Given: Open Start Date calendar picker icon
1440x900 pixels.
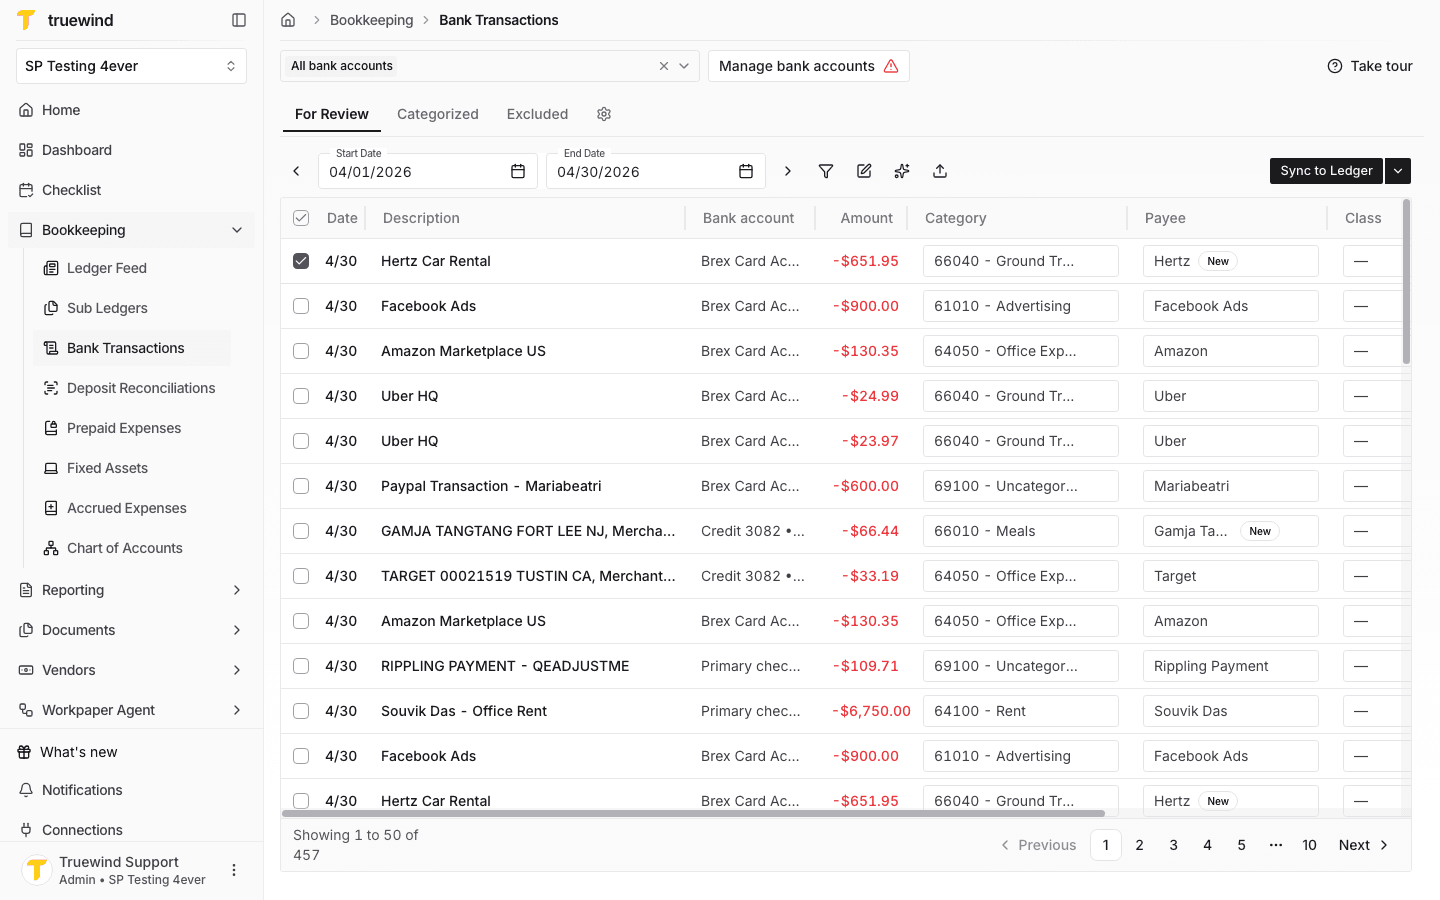Looking at the screenshot, I should (x=518, y=171).
